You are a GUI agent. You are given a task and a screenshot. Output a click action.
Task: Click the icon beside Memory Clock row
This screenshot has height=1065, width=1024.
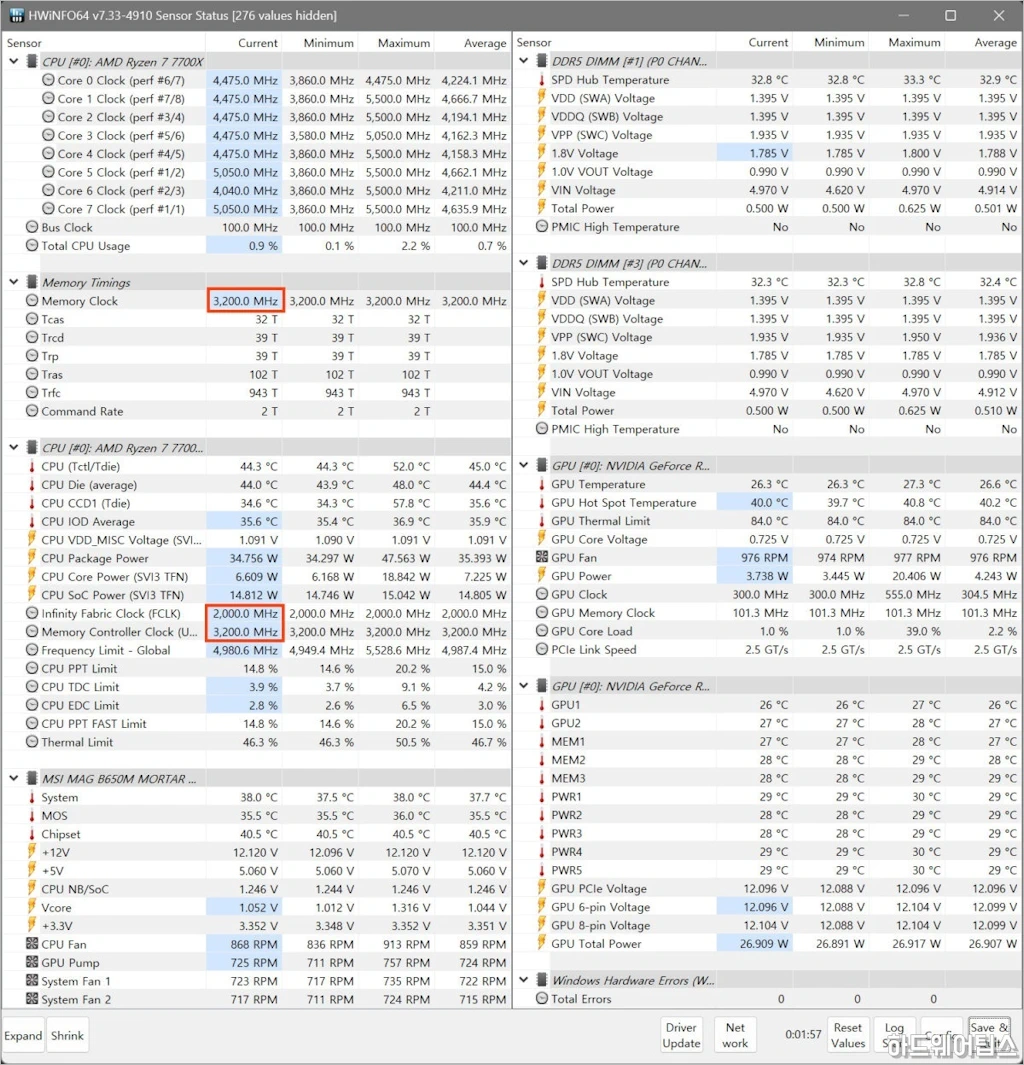32,300
